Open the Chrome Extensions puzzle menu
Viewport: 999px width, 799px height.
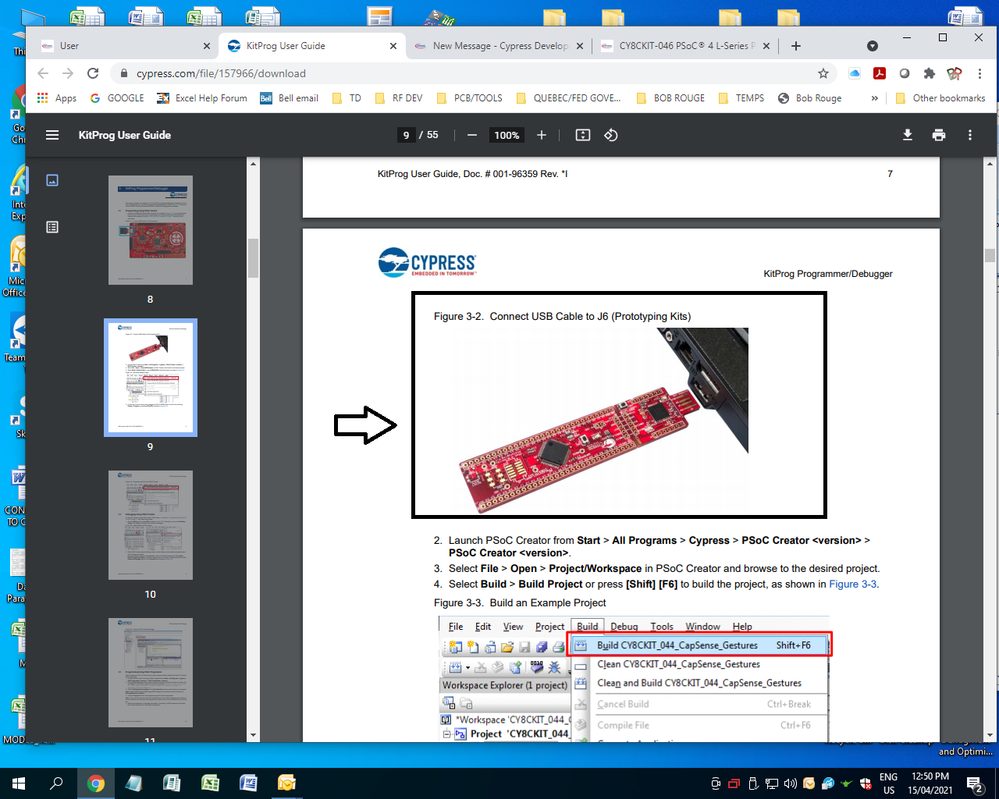coord(929,73)
